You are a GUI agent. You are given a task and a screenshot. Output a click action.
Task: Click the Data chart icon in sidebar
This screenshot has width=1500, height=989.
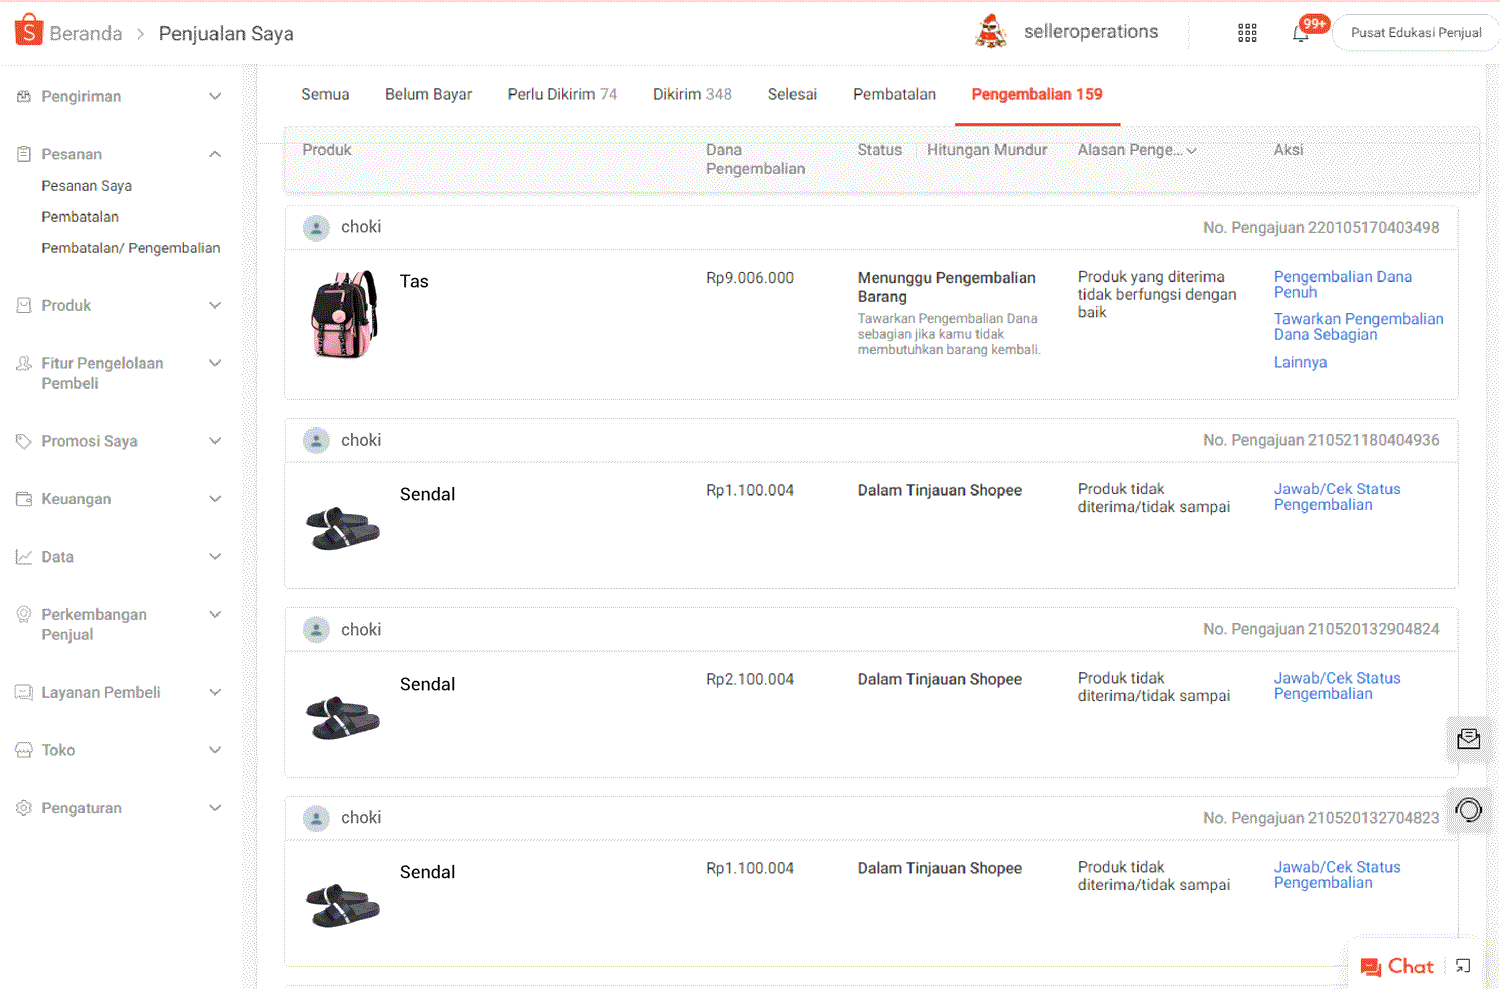[23, 556]
